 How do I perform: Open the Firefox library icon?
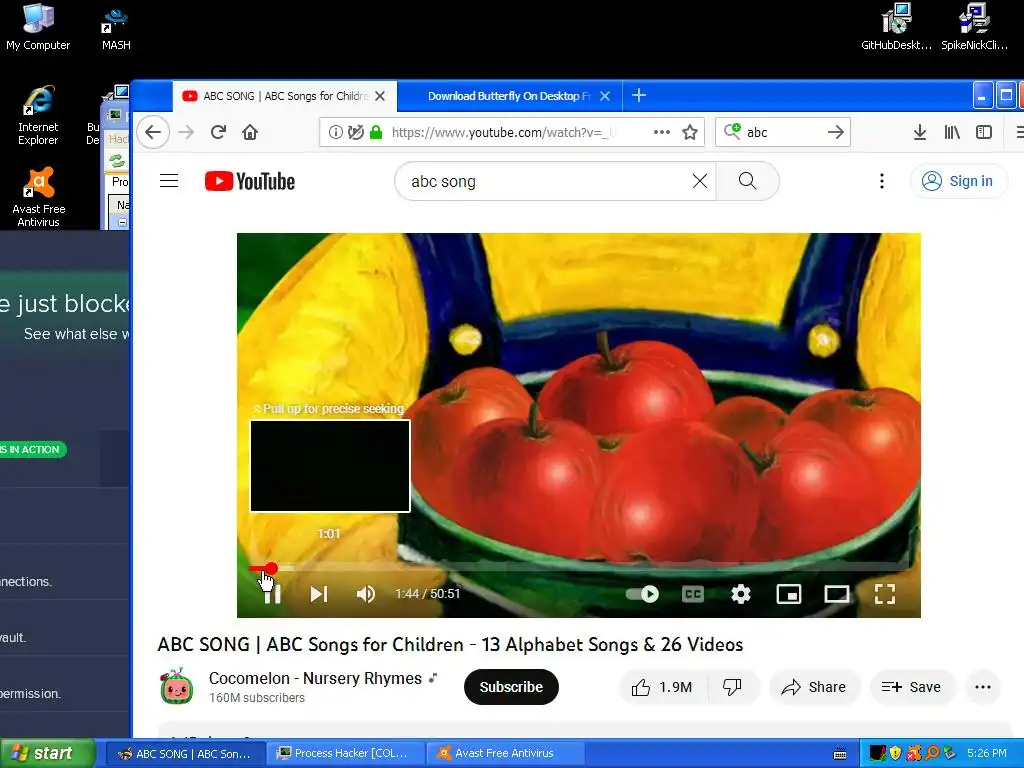[952, 133]
